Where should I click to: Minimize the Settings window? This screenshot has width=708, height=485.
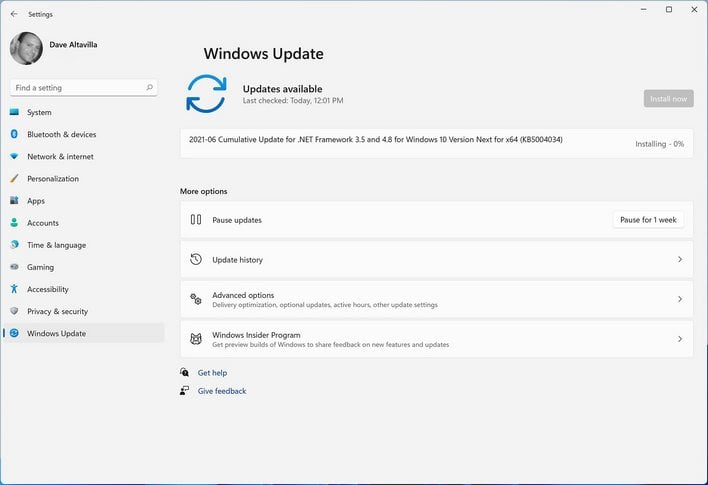pyautogui.click(x=643, y=9)
